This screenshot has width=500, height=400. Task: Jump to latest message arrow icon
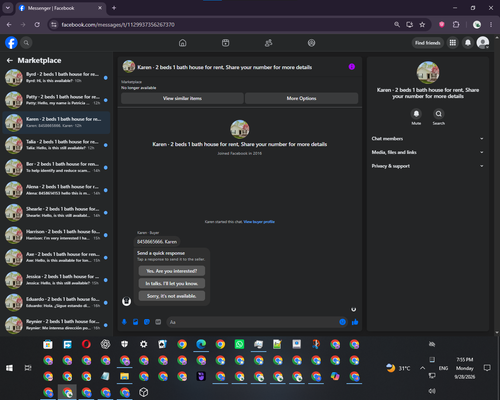353,309
